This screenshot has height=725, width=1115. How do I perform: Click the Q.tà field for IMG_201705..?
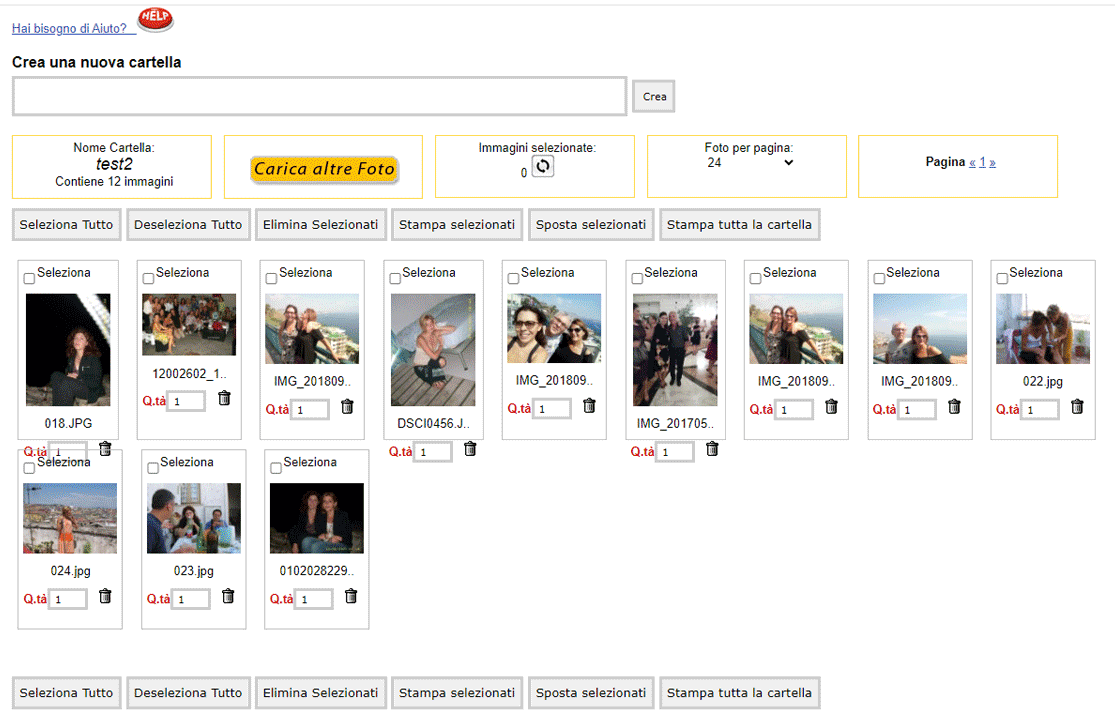(x=674, y=452)
